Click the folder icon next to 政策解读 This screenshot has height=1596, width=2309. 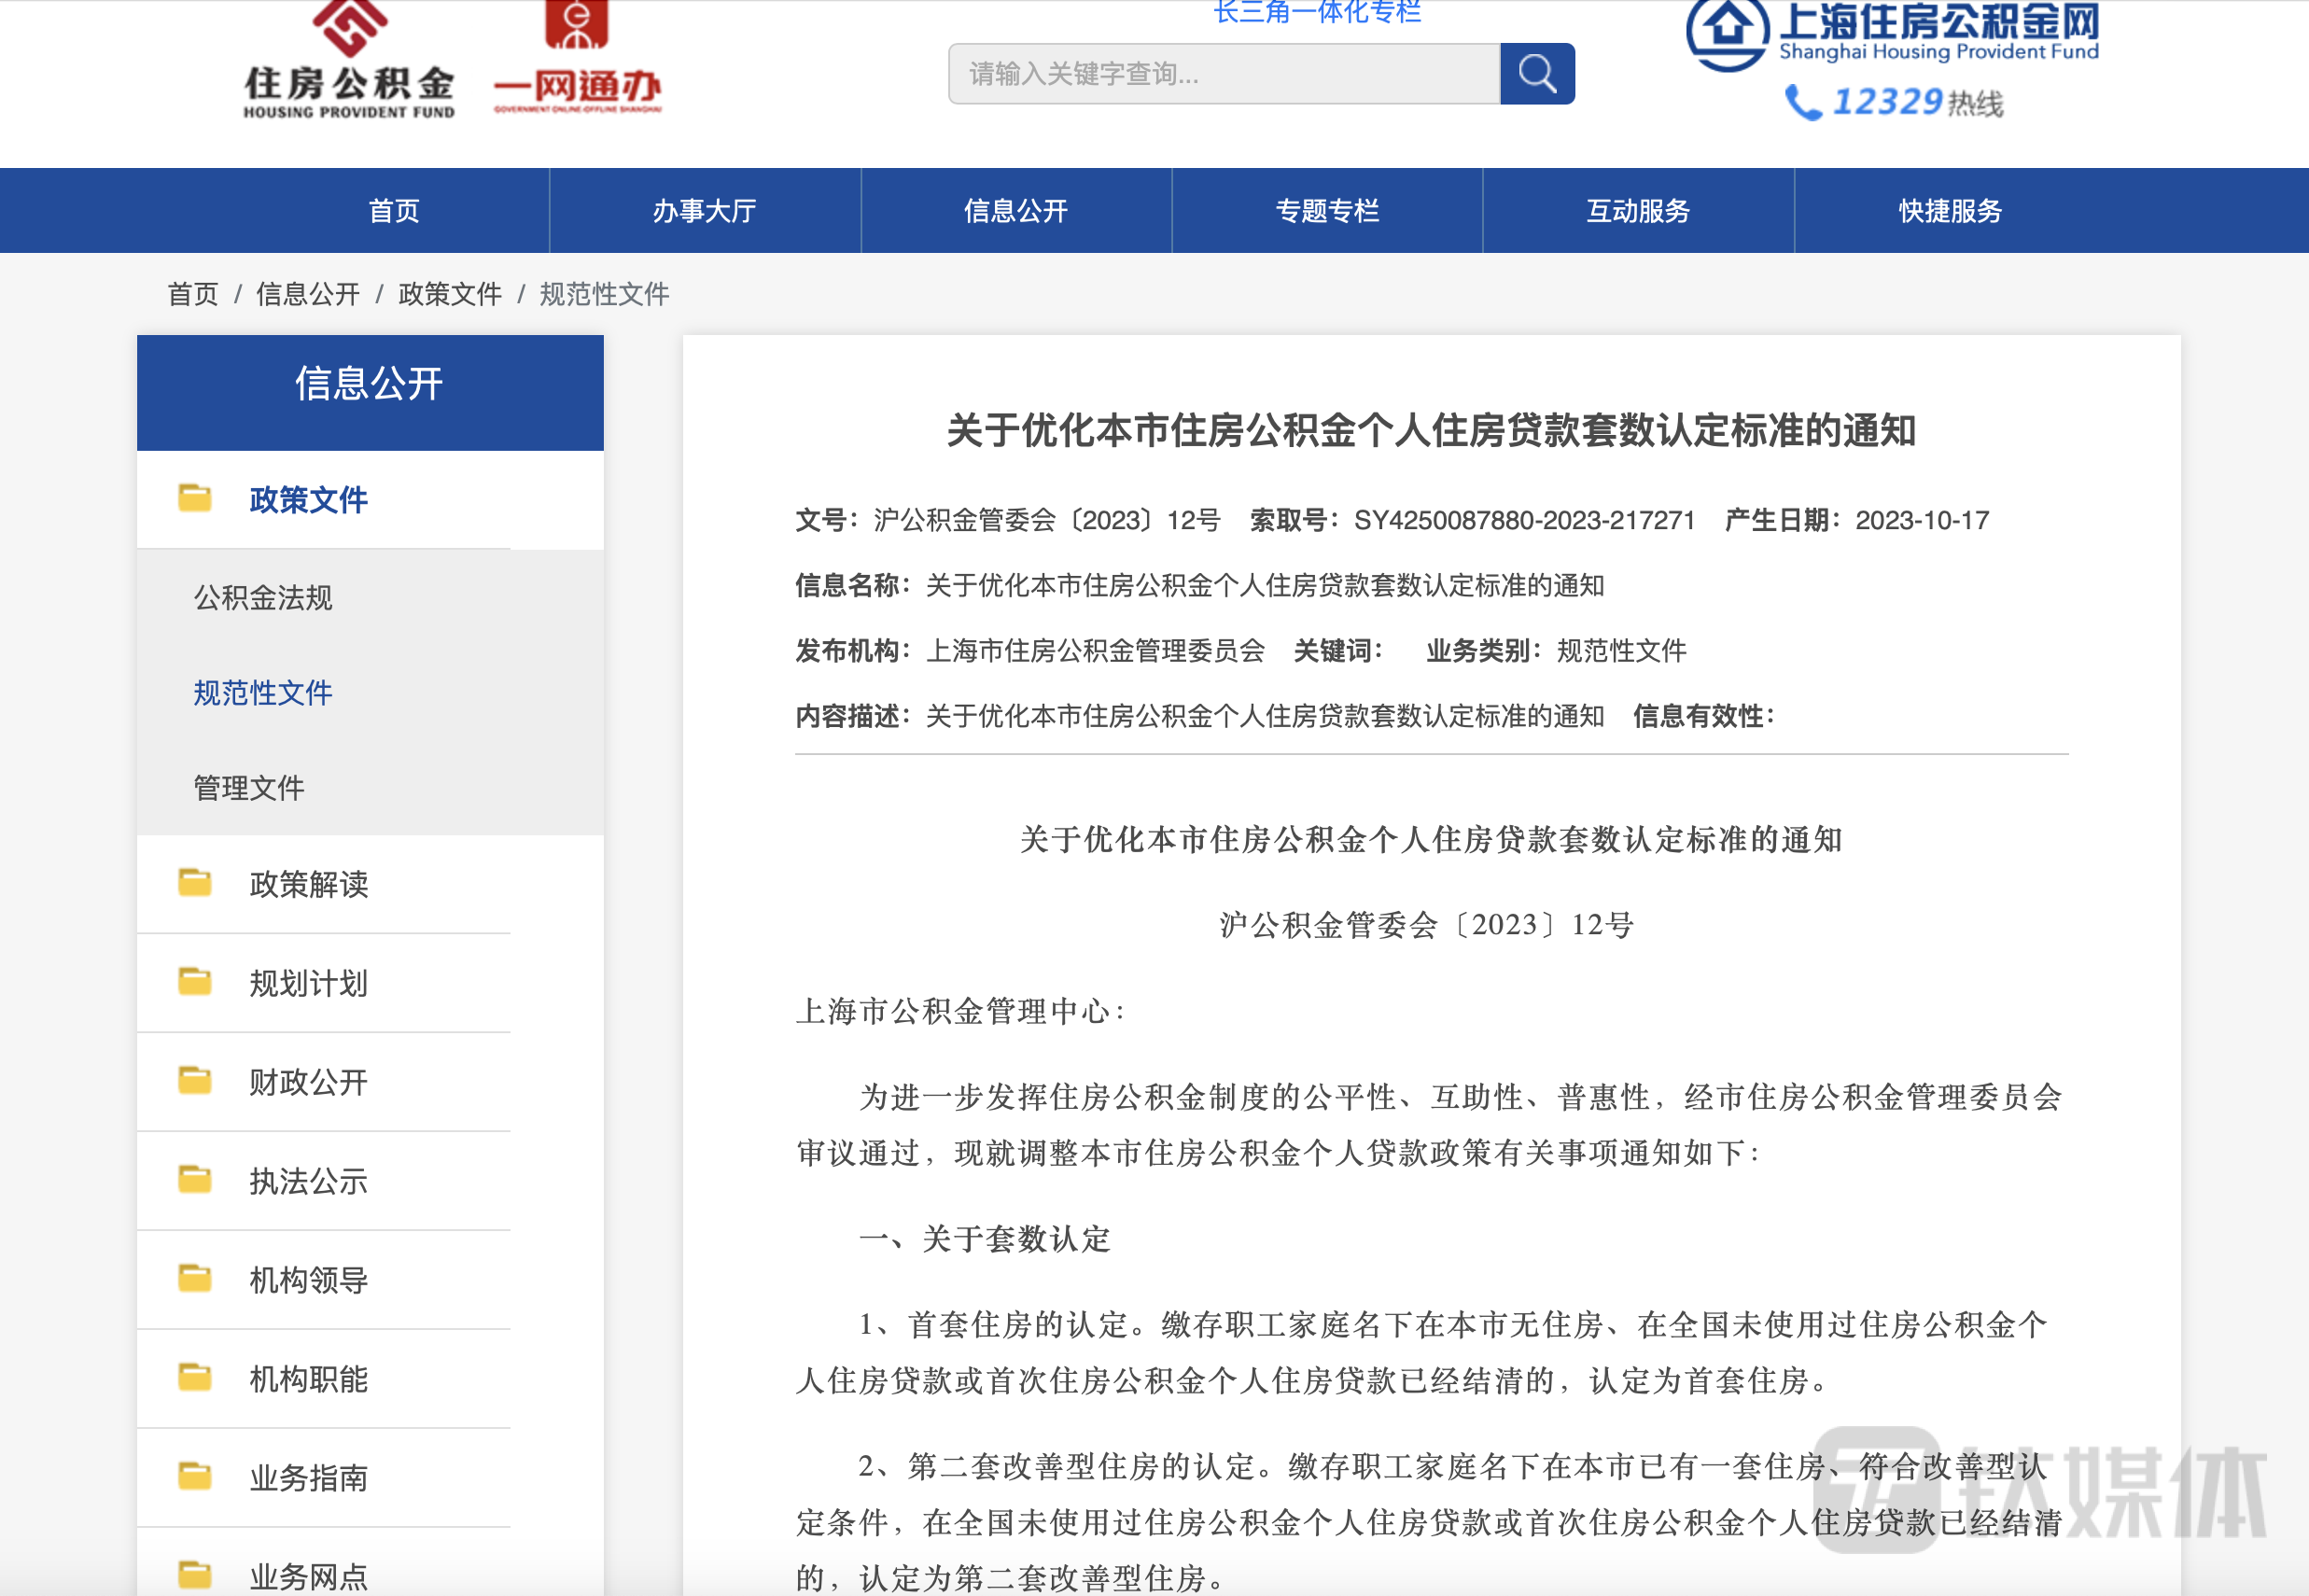pyautogui.click(x=196, y=884)
